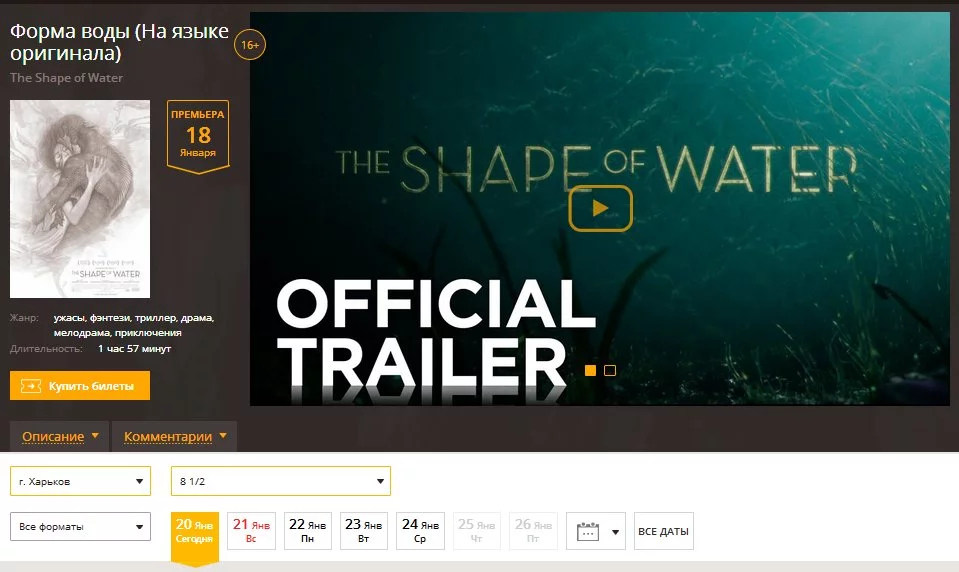Select date 24 Янв Ср

coord(420,531)
